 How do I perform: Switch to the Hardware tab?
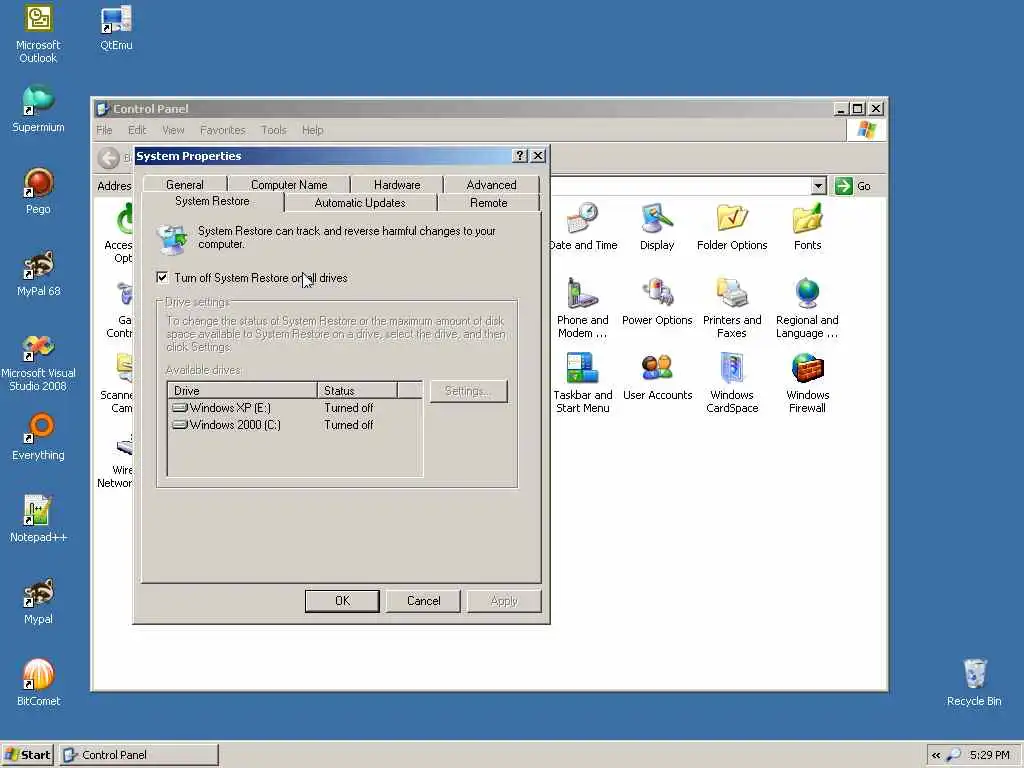point(397,185)
